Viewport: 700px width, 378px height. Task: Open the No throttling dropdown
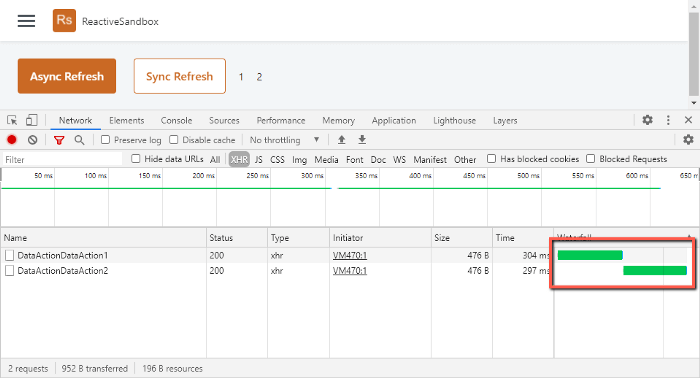pos(285,140)
